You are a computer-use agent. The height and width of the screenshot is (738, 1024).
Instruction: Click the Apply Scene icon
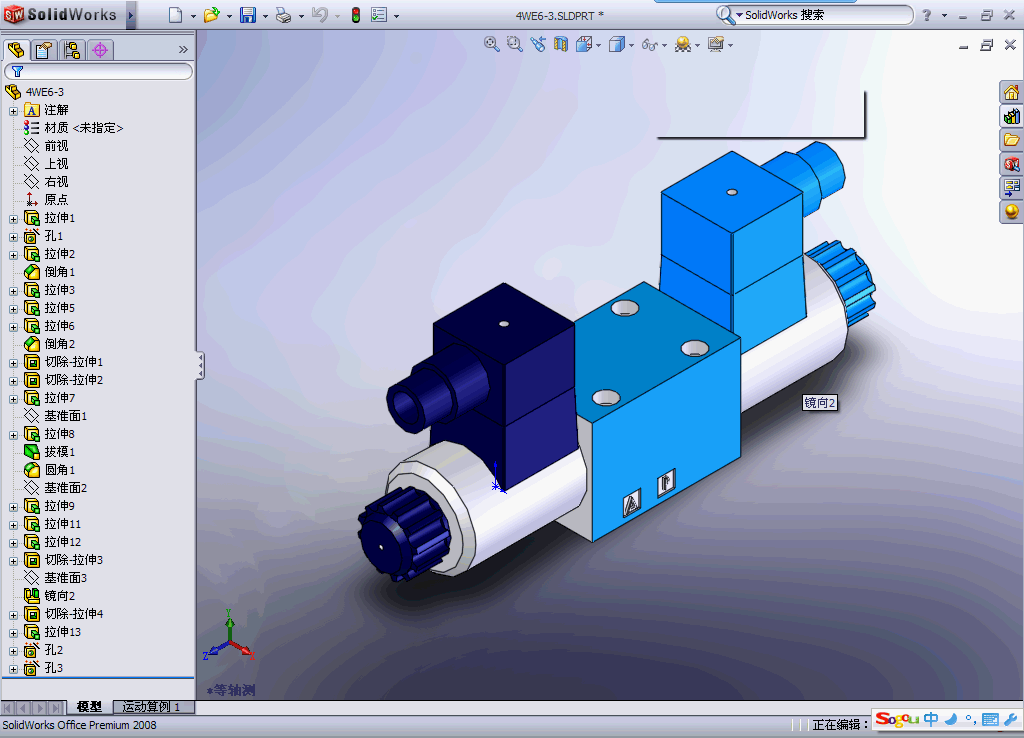[x=682, y=44]
